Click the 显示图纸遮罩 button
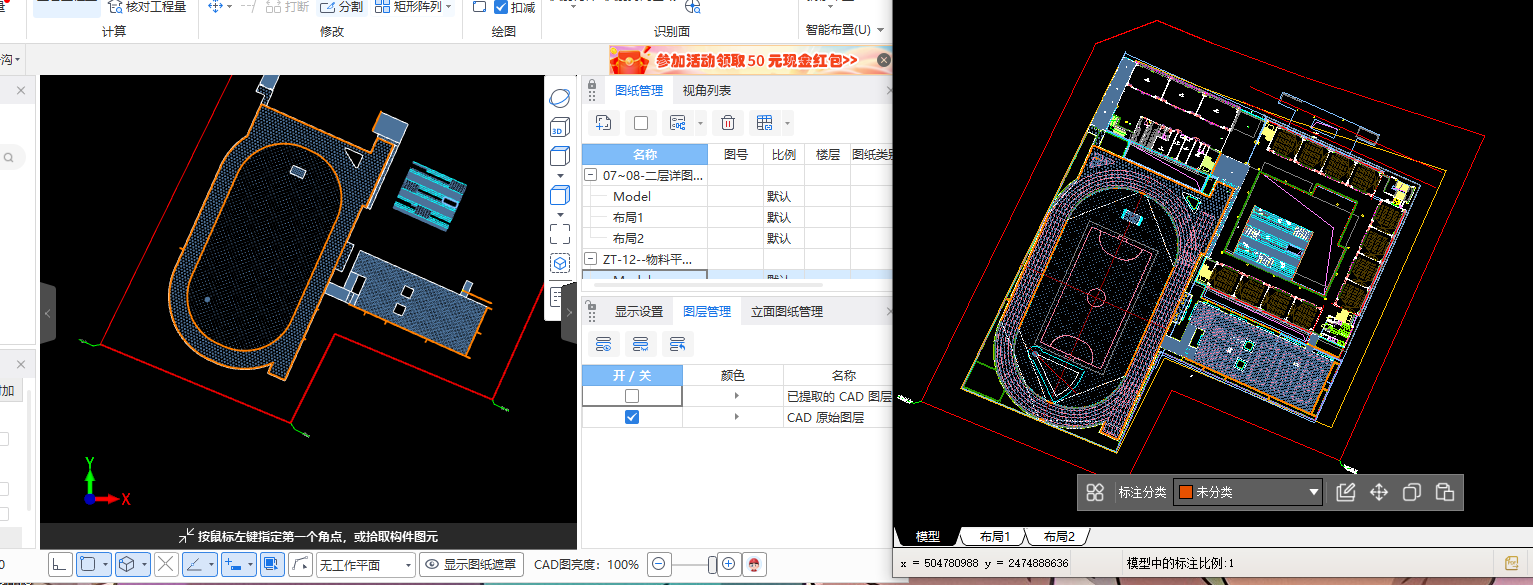The width and height of the screenshot is (1533, 585). point(471,565)
